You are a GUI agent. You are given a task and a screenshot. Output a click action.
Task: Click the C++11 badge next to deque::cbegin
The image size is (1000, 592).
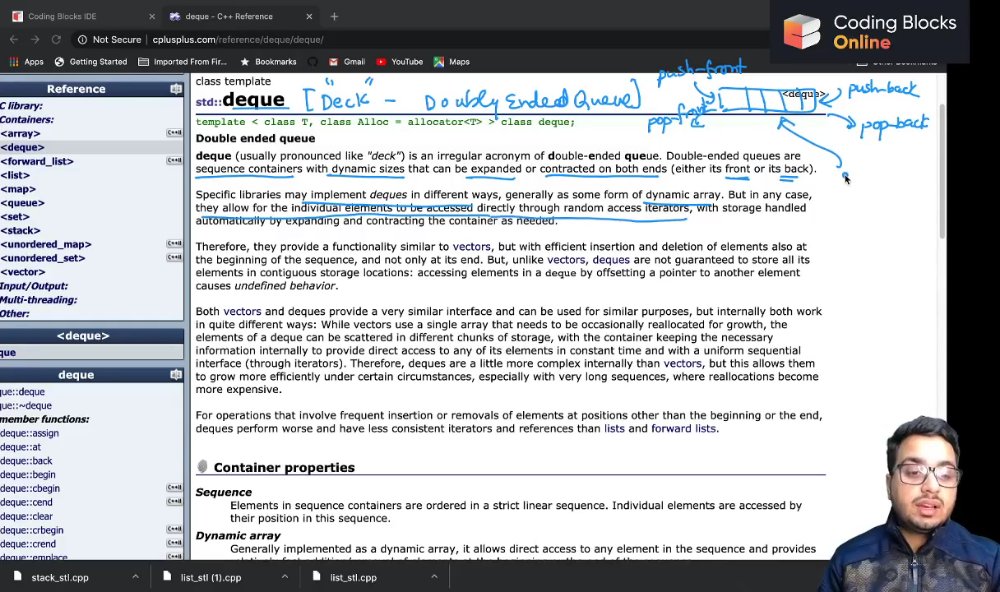[x=174, y=488]
